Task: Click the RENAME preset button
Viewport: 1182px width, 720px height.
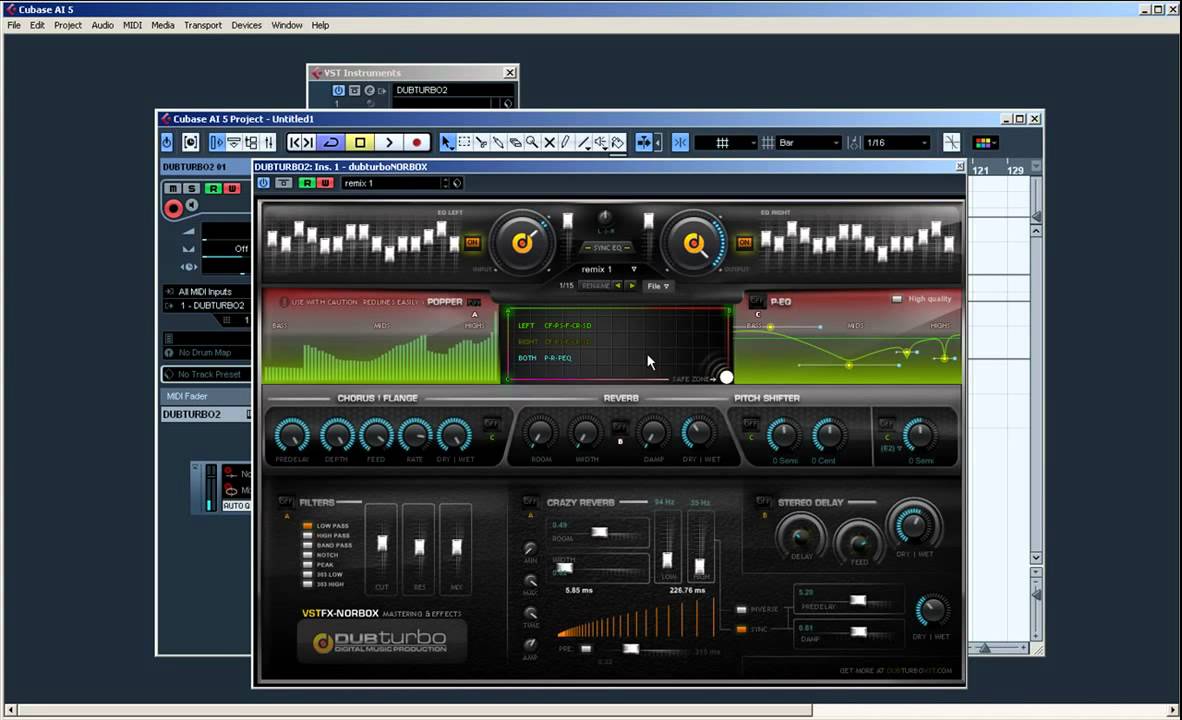Action: [x=596, y=286]
